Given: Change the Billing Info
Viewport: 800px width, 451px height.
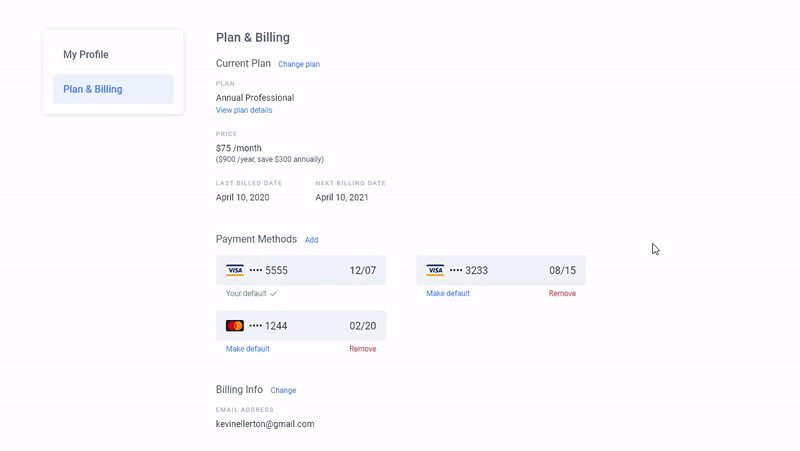Looking at the screenshot, I should pyautogui.click(x=283, y=390).
